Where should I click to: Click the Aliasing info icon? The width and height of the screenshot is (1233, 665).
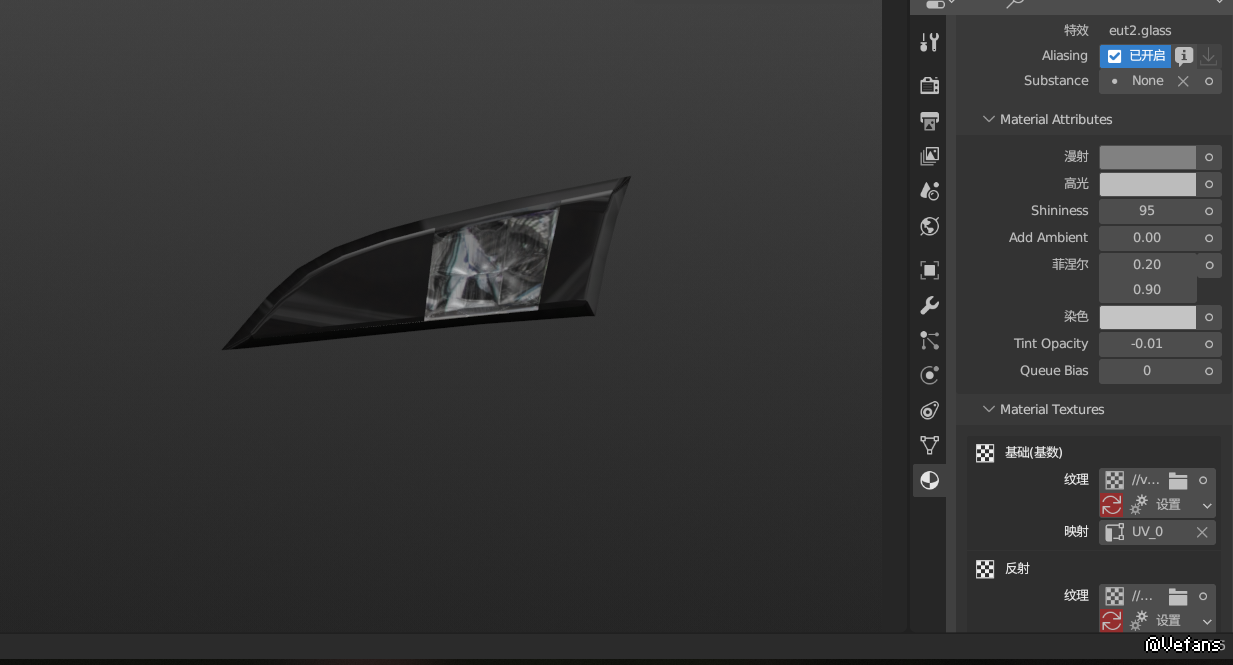coord(1184,56)
